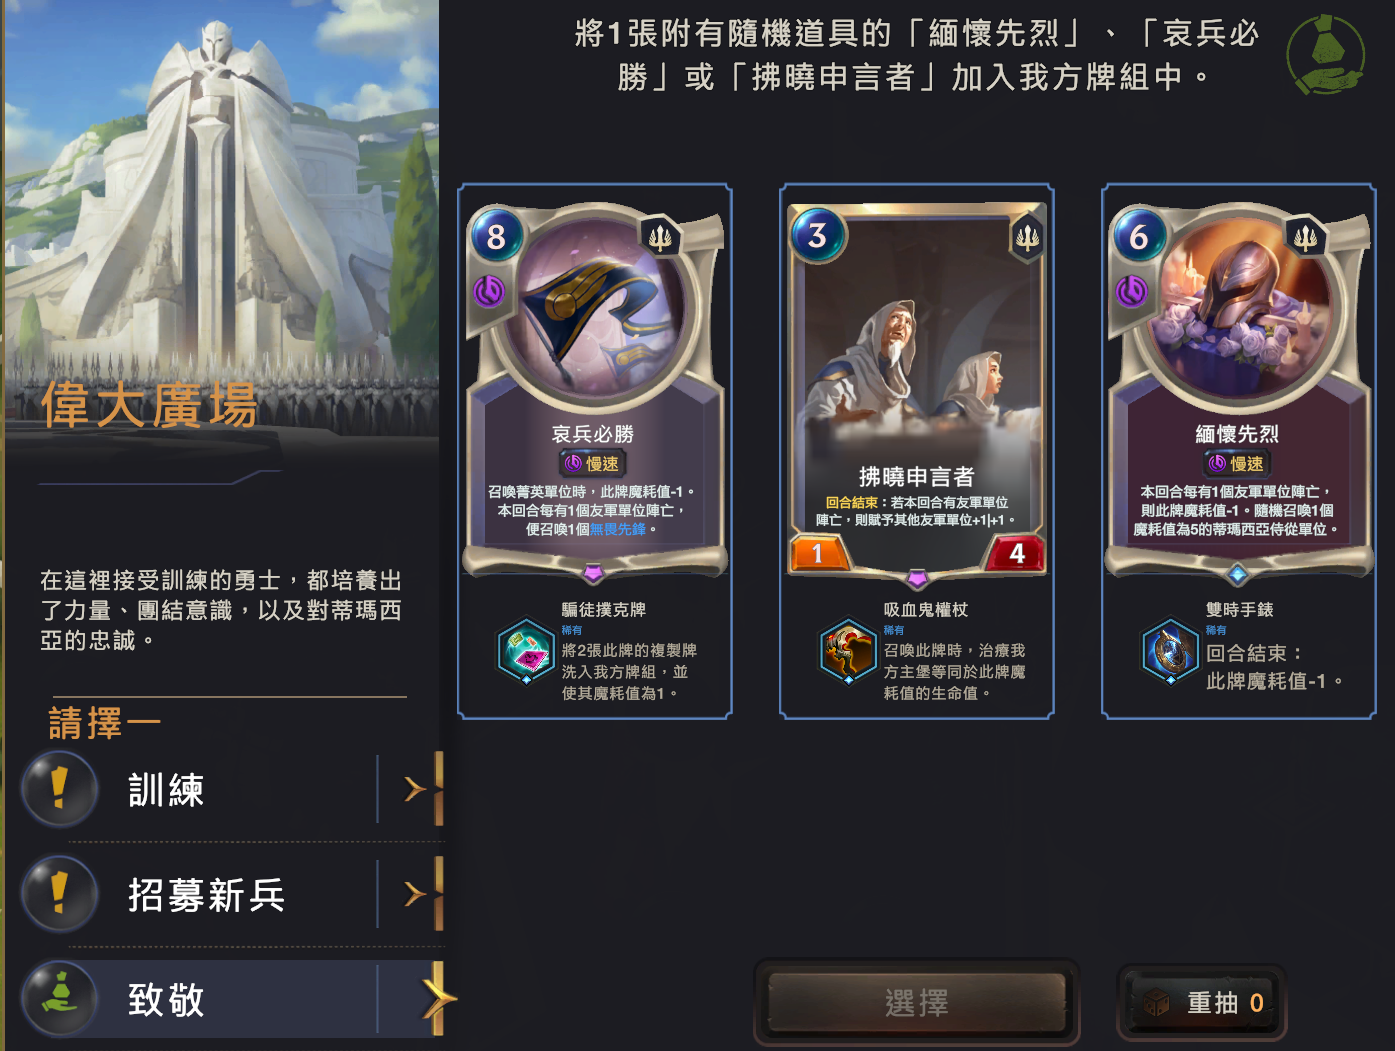
Task: Click the 選擇 confirm button
Action: click(x=916, y=1002)
